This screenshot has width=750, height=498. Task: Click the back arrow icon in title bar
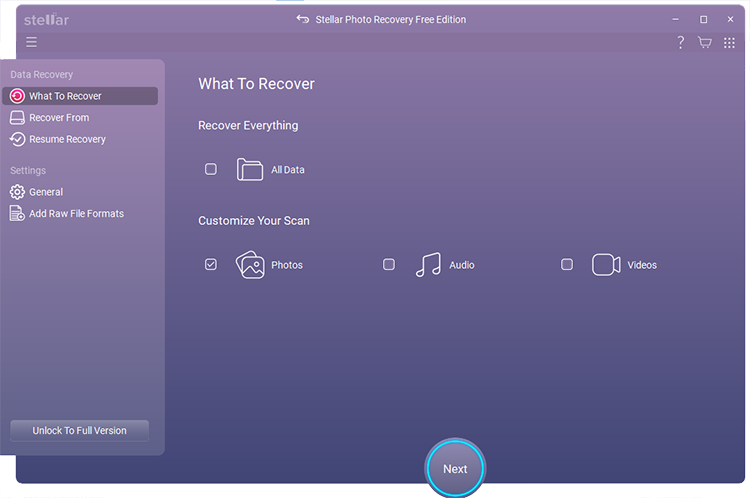click(x=302, y=19)
